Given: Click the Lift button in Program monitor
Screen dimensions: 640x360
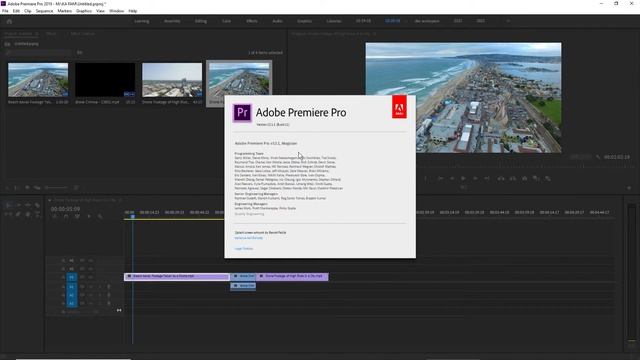Looking at the screenshot, I should (x=501, y=178).
